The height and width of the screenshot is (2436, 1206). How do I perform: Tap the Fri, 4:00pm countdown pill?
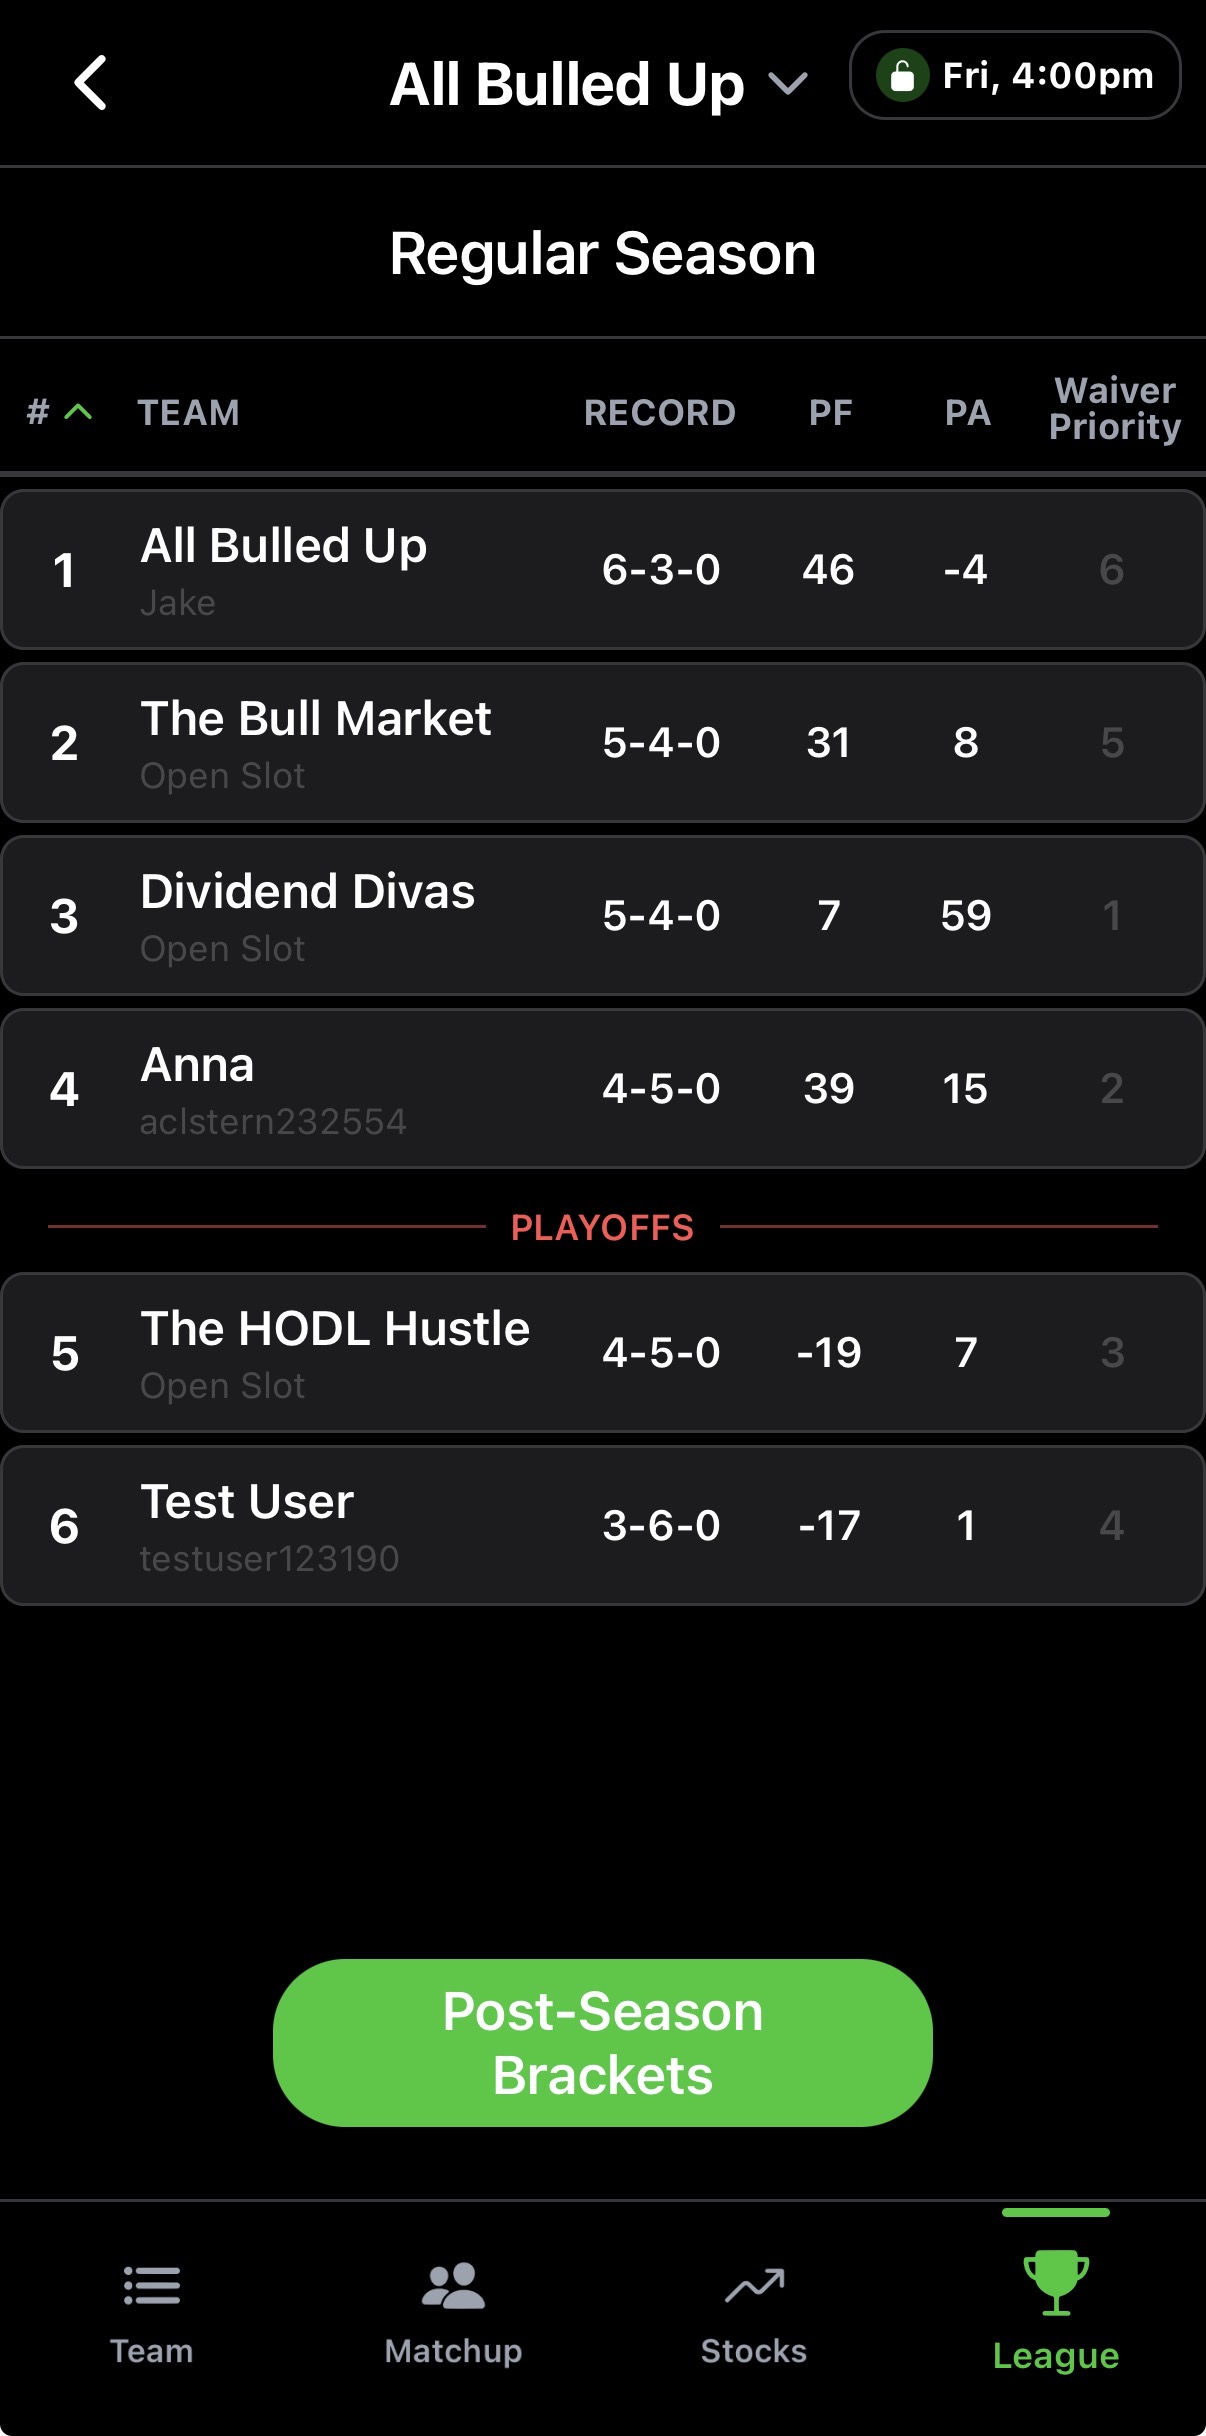pos(1015,75)
